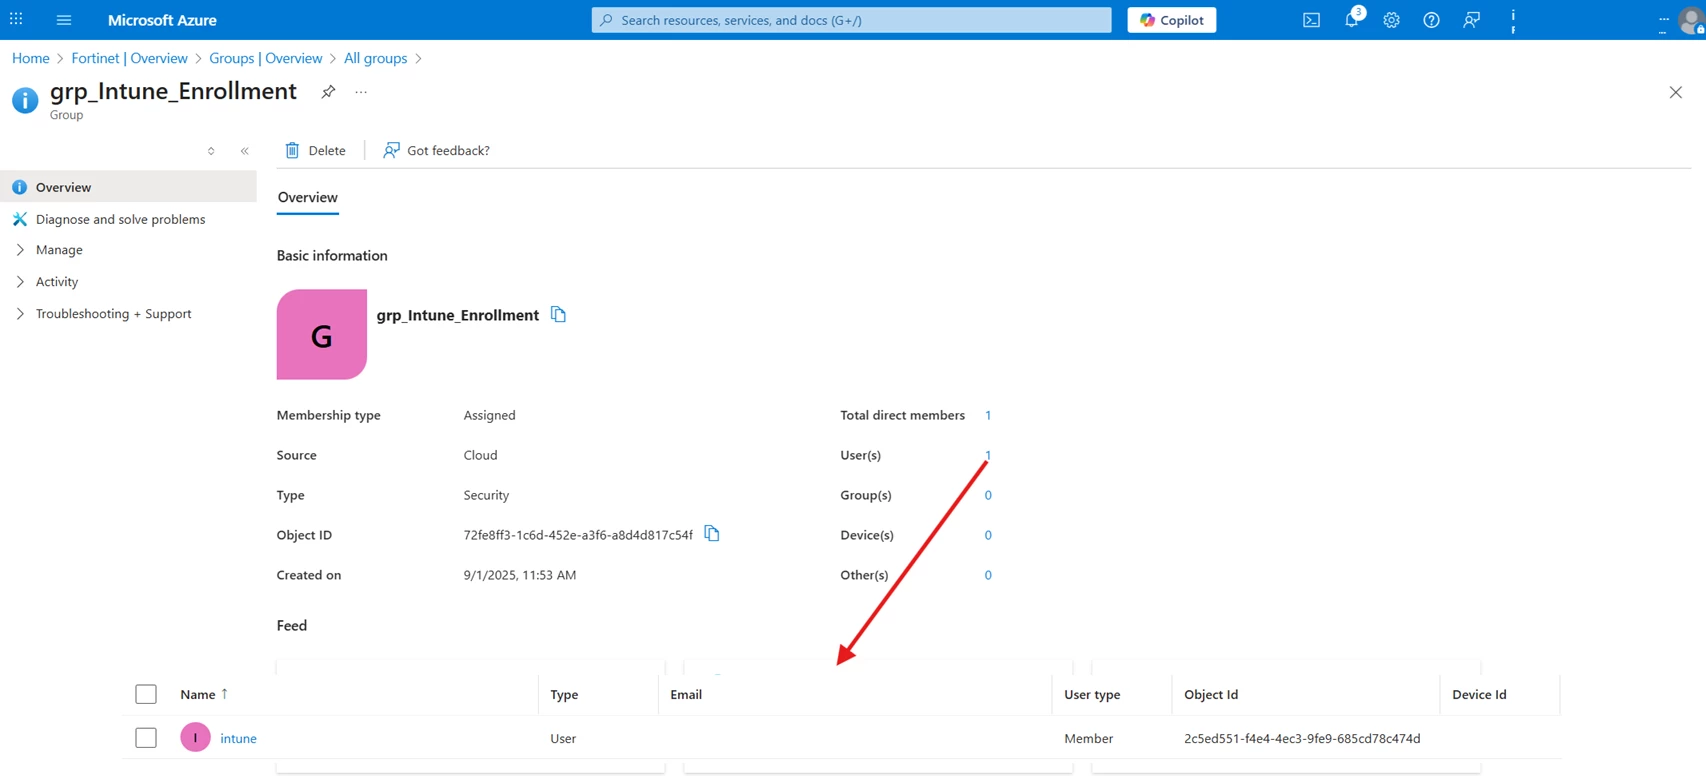Open the intune user link

(x=238, y=738)
